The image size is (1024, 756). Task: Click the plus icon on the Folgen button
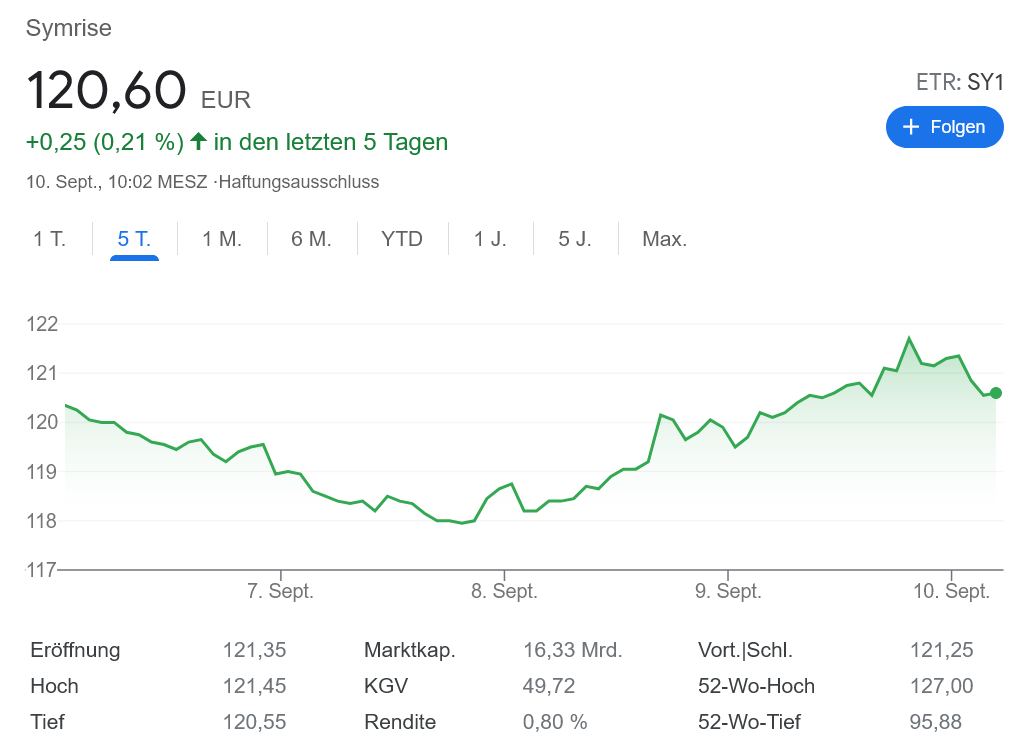pos(910,127)
